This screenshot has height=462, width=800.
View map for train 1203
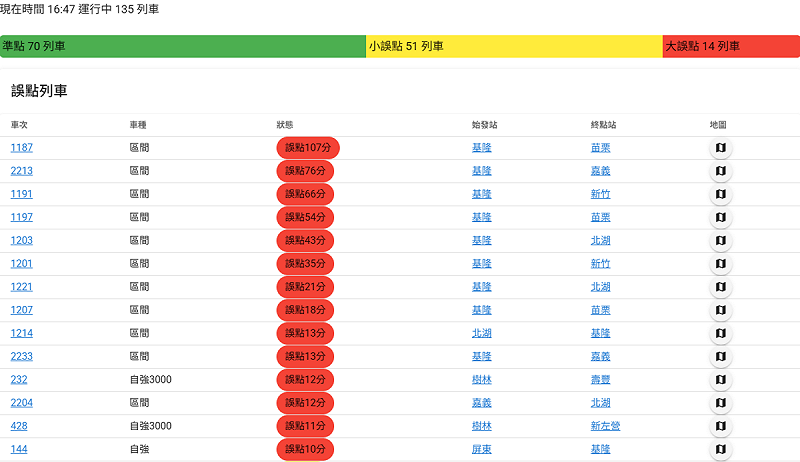tap(720, 241)
